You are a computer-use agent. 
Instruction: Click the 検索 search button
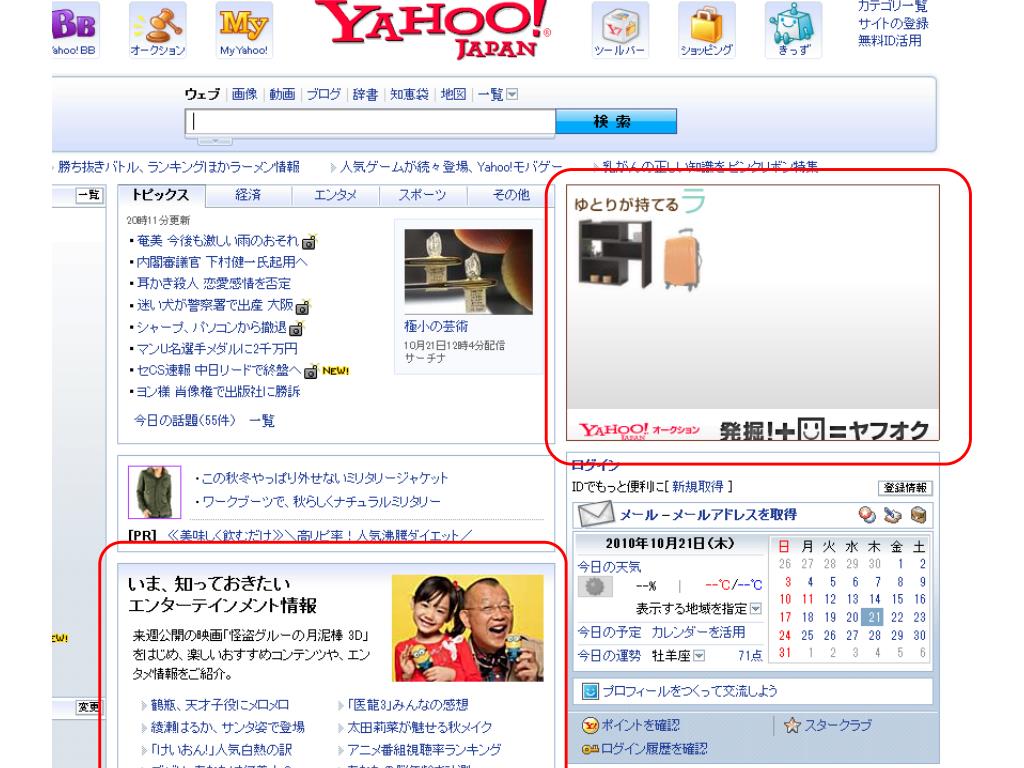616,121
